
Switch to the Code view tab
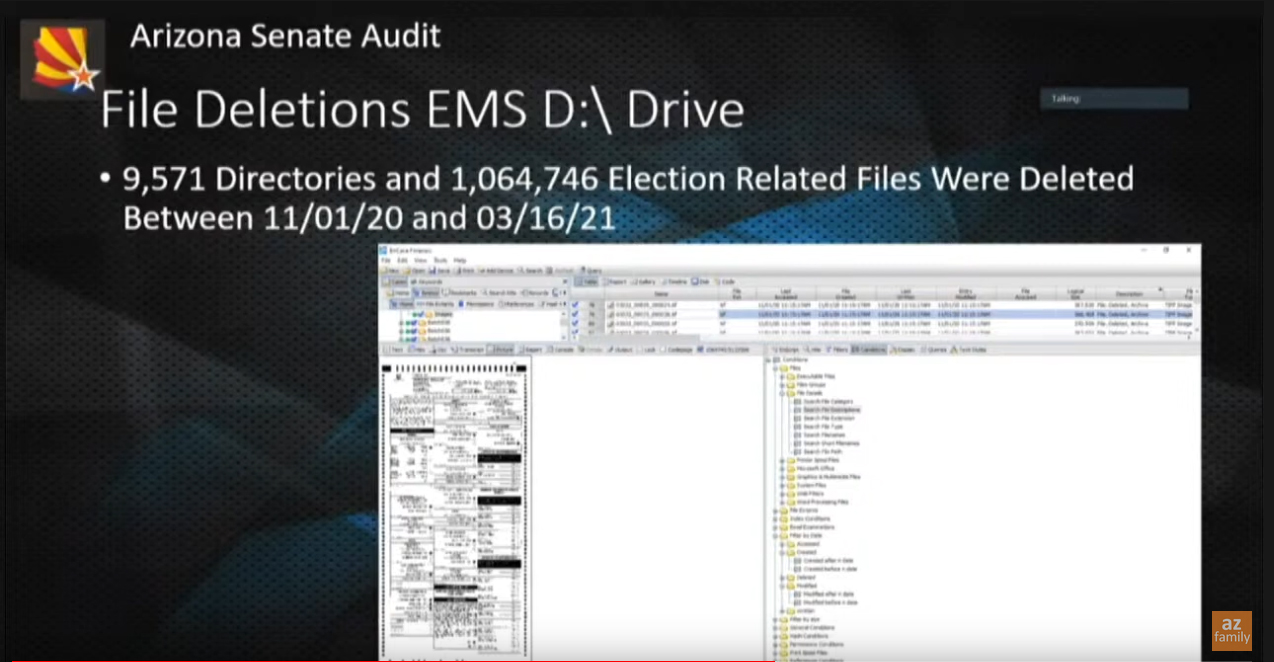[725, 282]
